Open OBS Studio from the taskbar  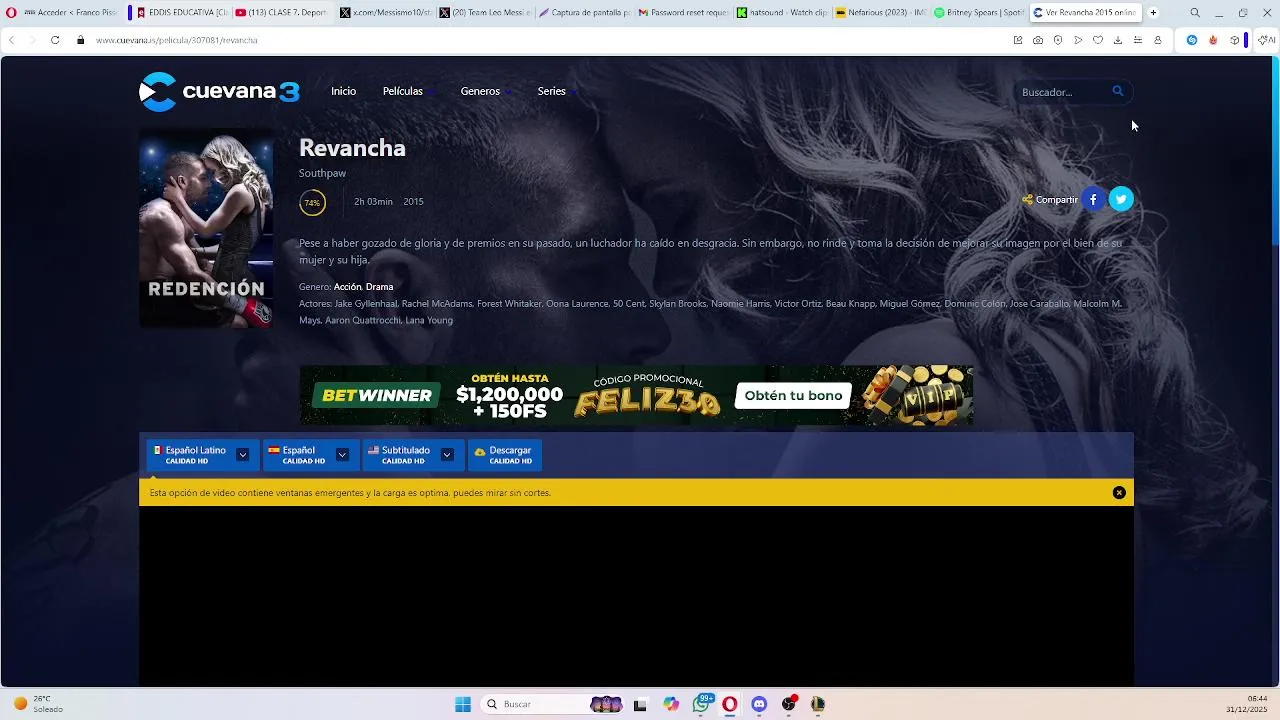click(789, 704)
